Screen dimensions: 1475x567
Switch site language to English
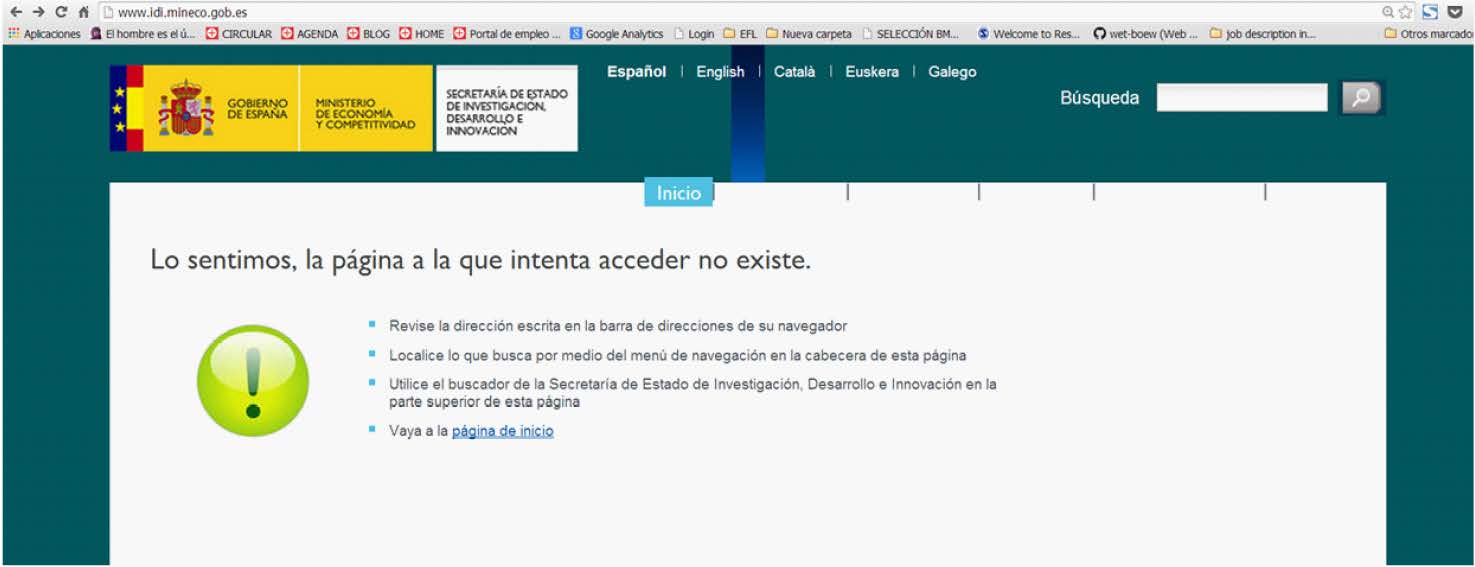[x=720, y=72]
